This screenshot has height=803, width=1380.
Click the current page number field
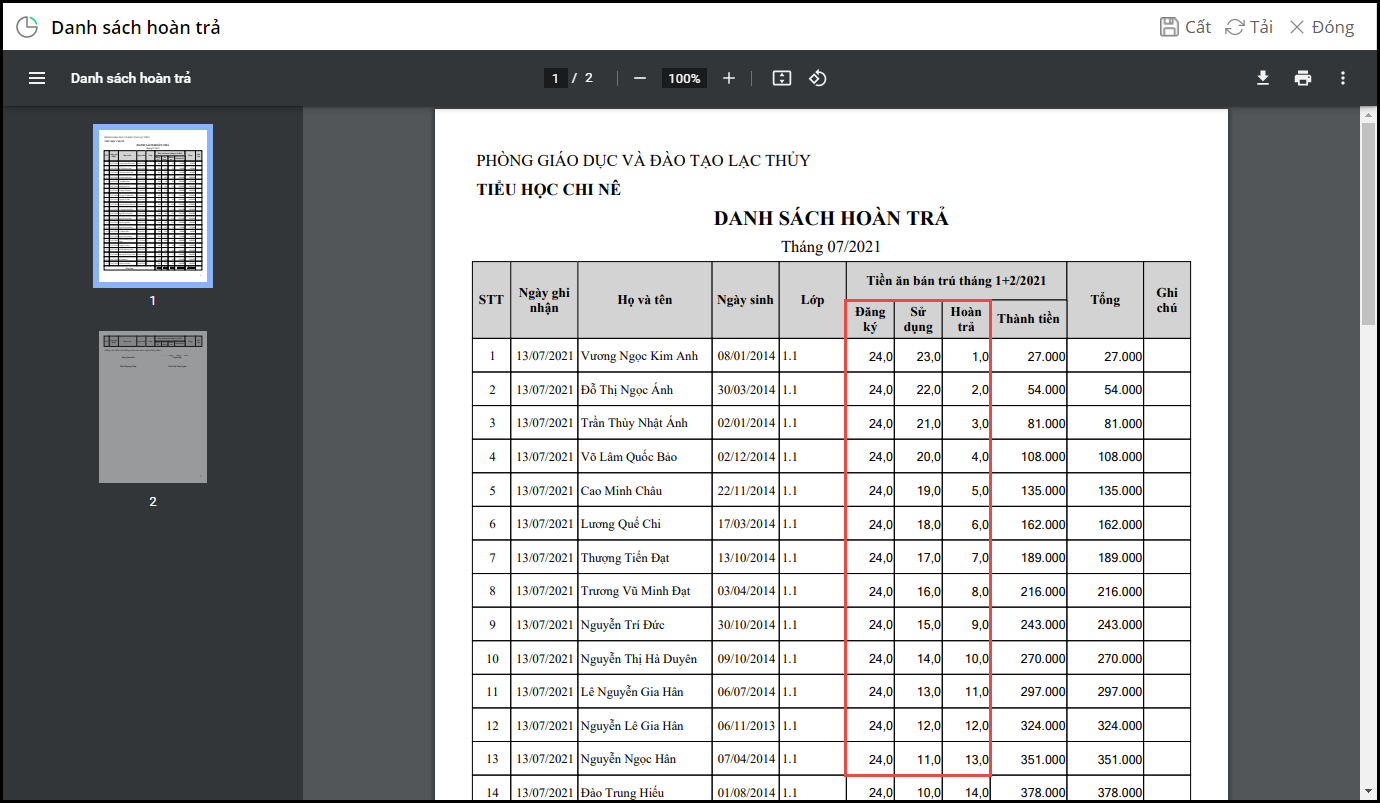(x=556, y=78)
